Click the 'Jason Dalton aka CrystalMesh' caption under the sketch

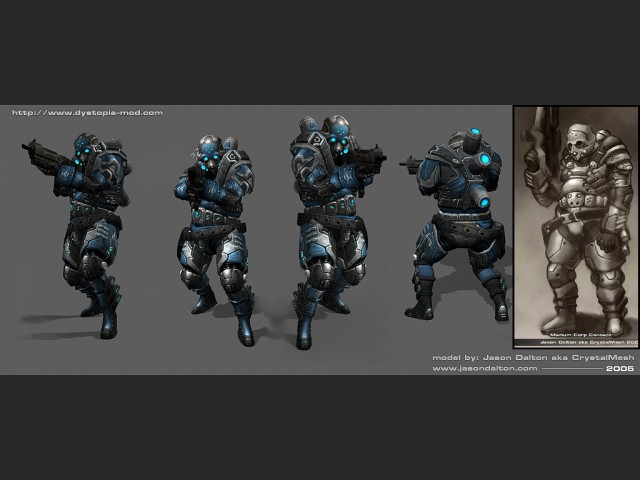pyautogui.click(x=589, y=342)
